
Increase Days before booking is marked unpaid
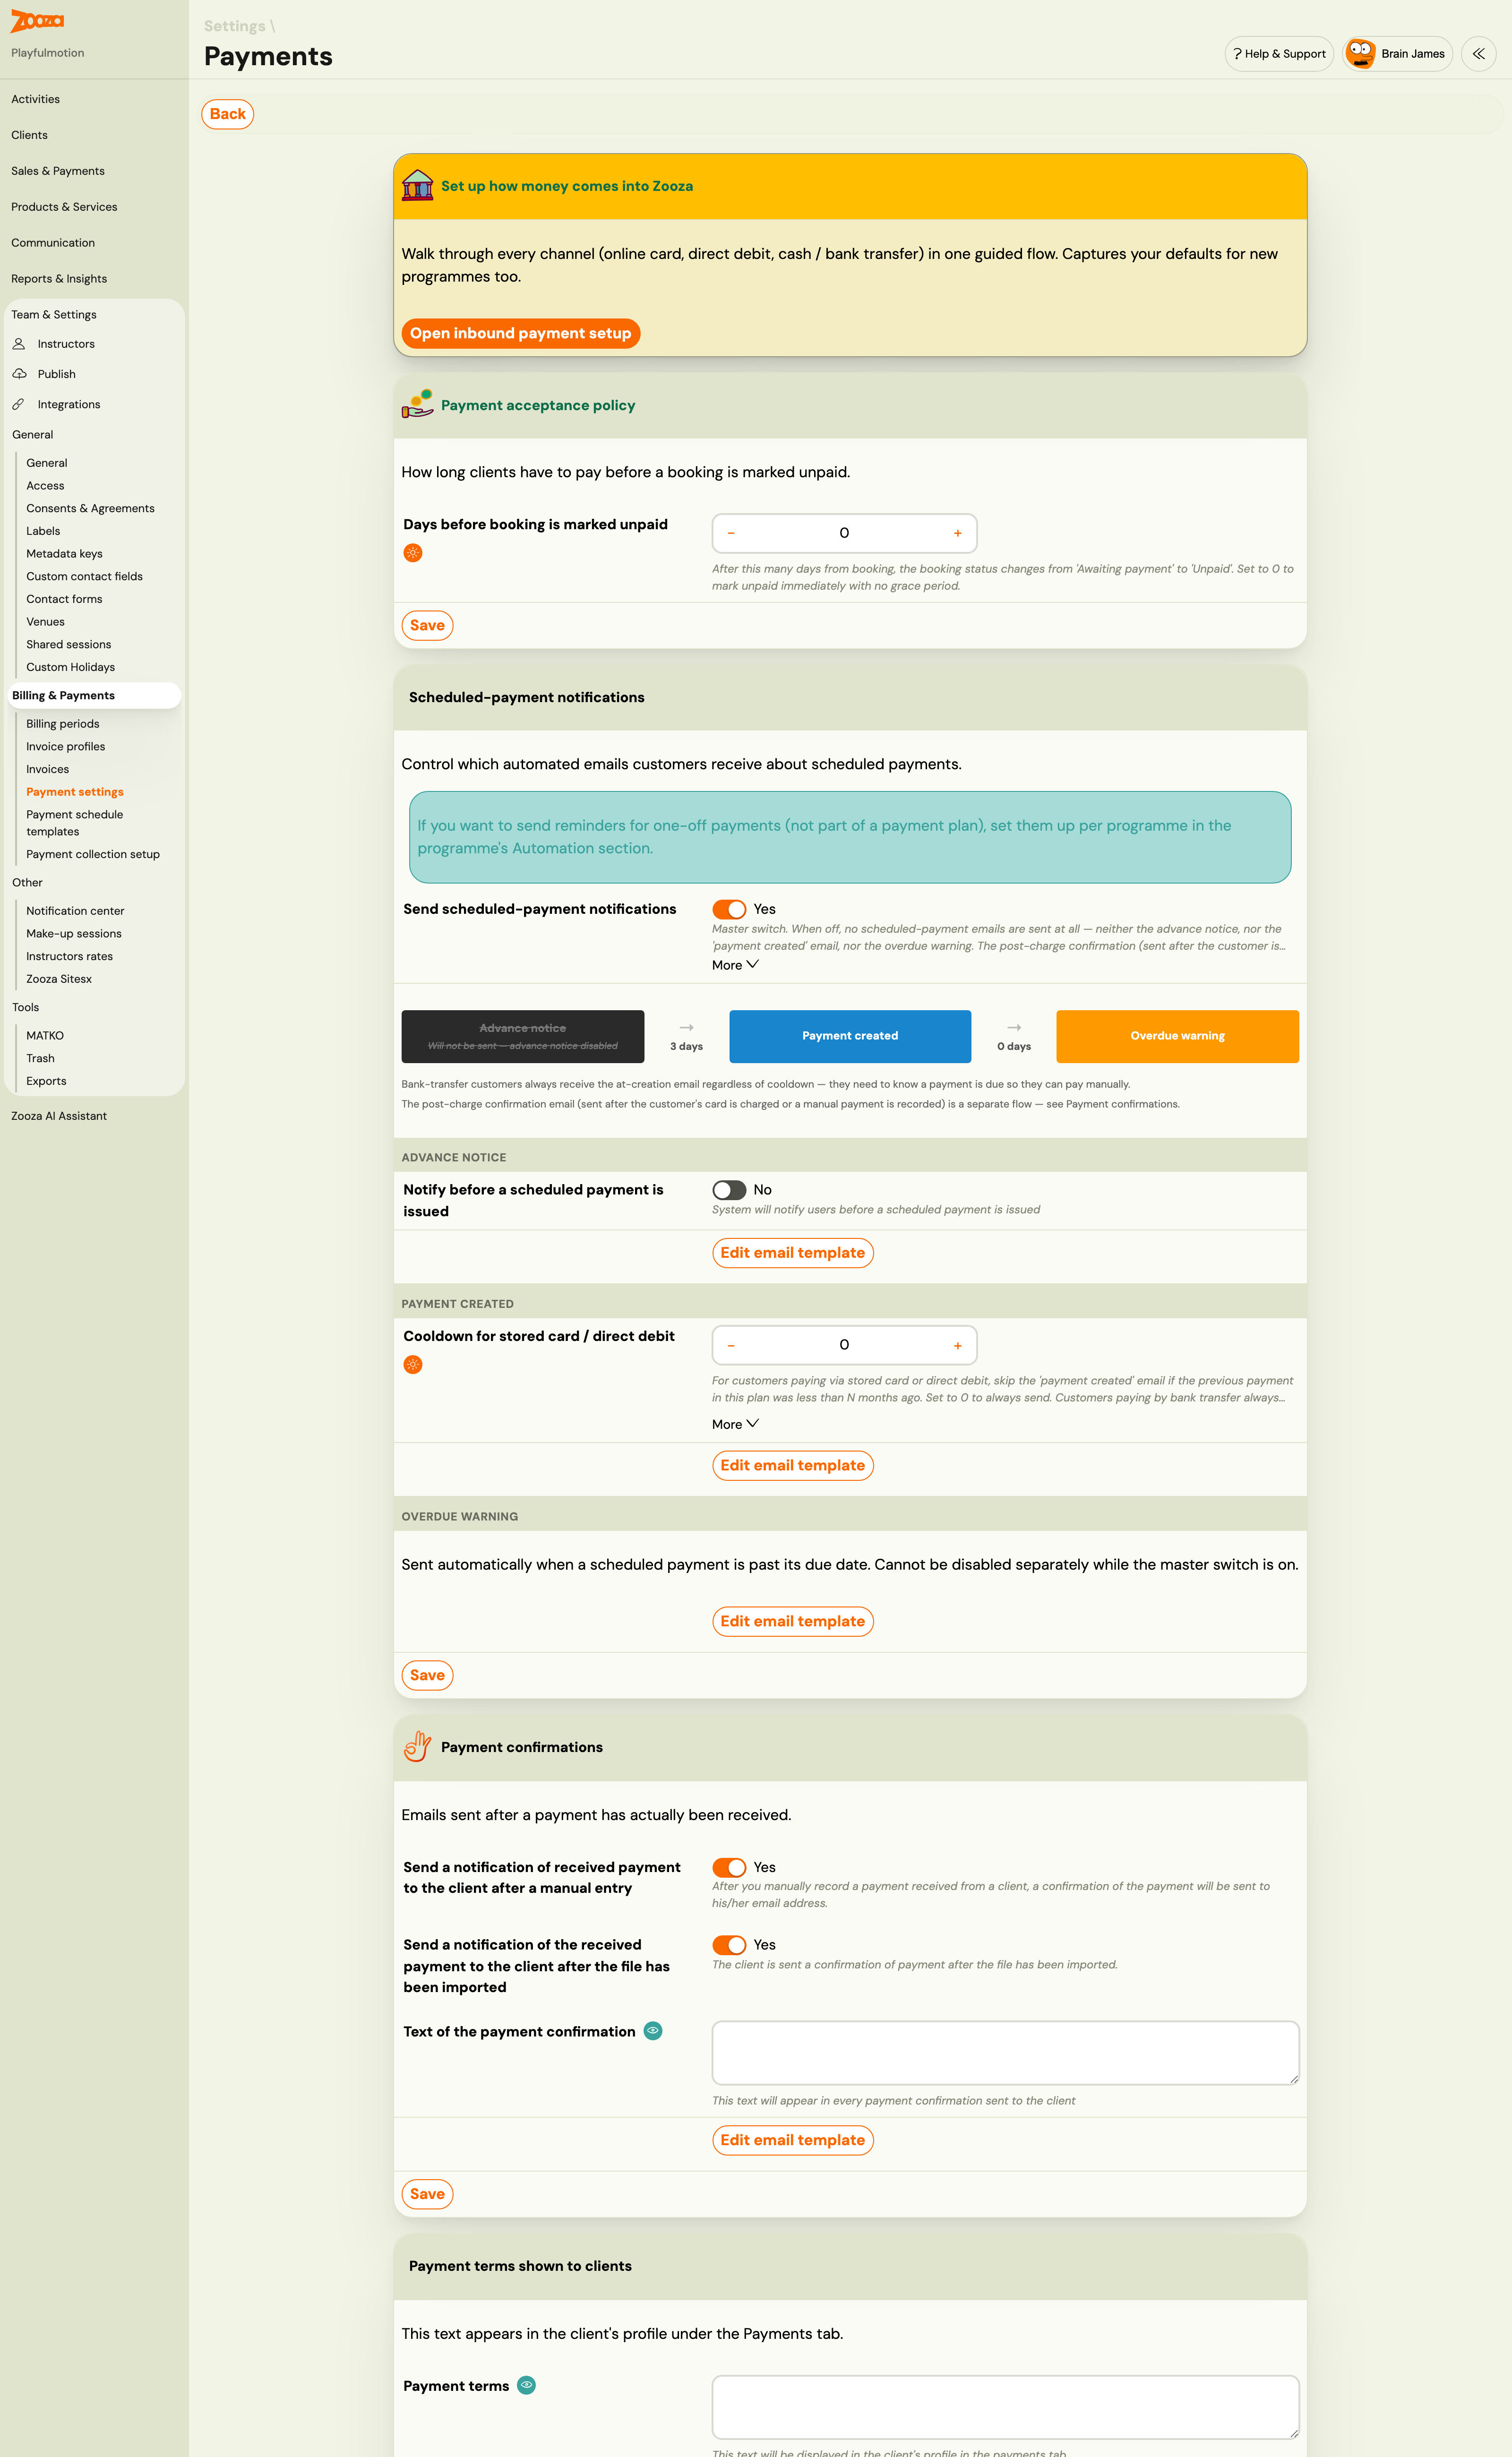(958, 533)
